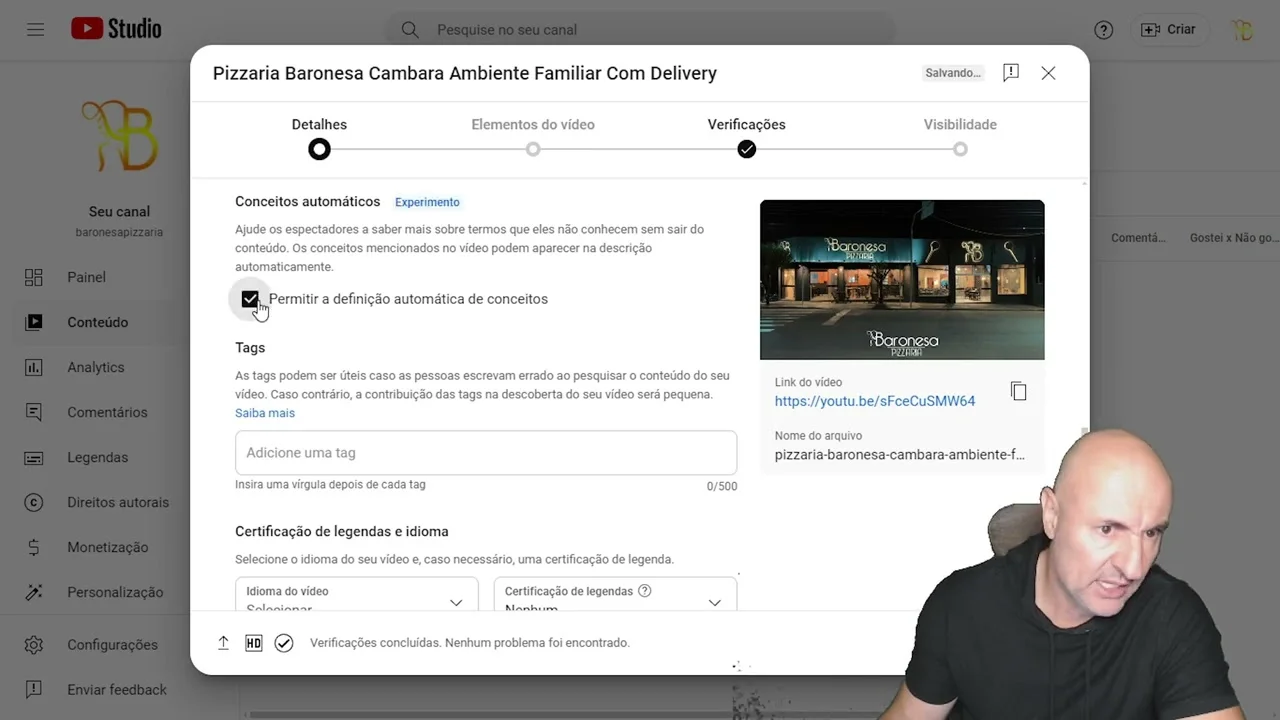Screen dimensions: 1280x720
Task: Click the Comentá... column header
Action: (1138, 238)
